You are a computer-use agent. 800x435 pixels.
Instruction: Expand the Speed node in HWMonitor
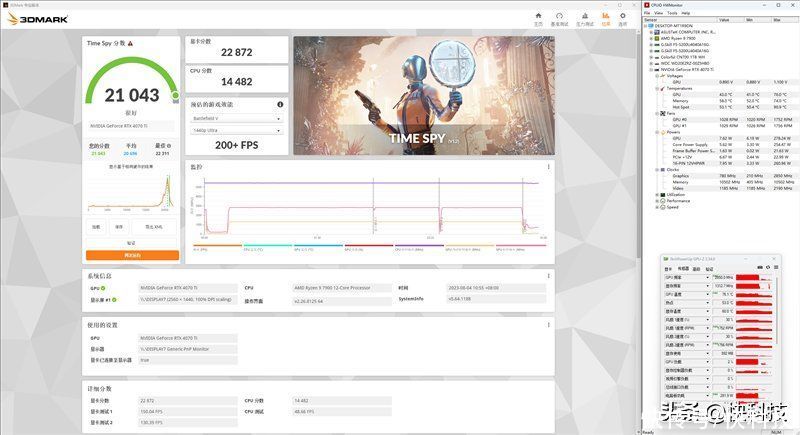[657, 207]
